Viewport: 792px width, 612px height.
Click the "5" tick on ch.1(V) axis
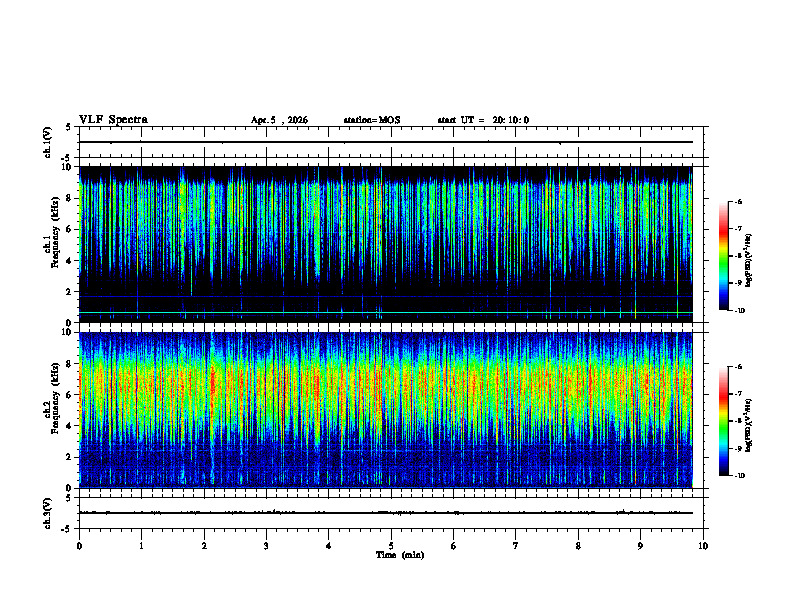point(68,127)
